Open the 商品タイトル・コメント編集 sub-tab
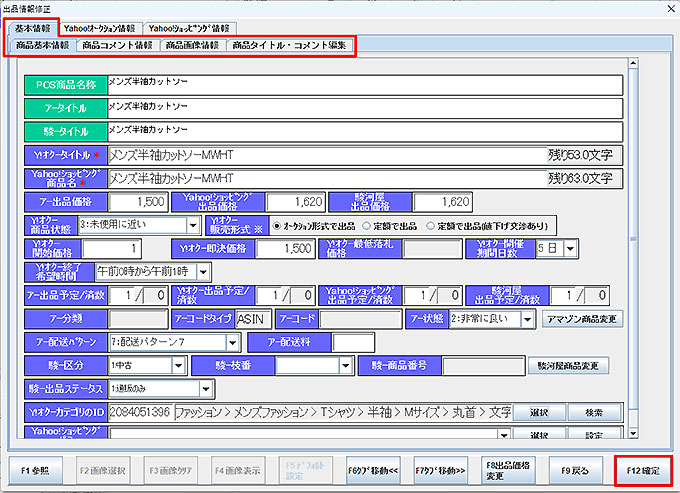The width and height of the screenshot is (680, 493). tap(289, 45)
